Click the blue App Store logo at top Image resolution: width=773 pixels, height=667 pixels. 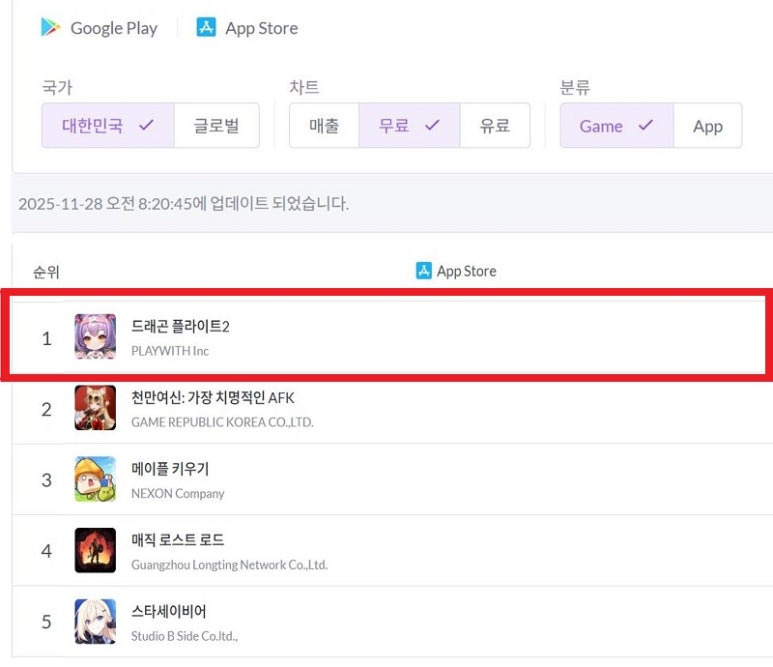206,27
